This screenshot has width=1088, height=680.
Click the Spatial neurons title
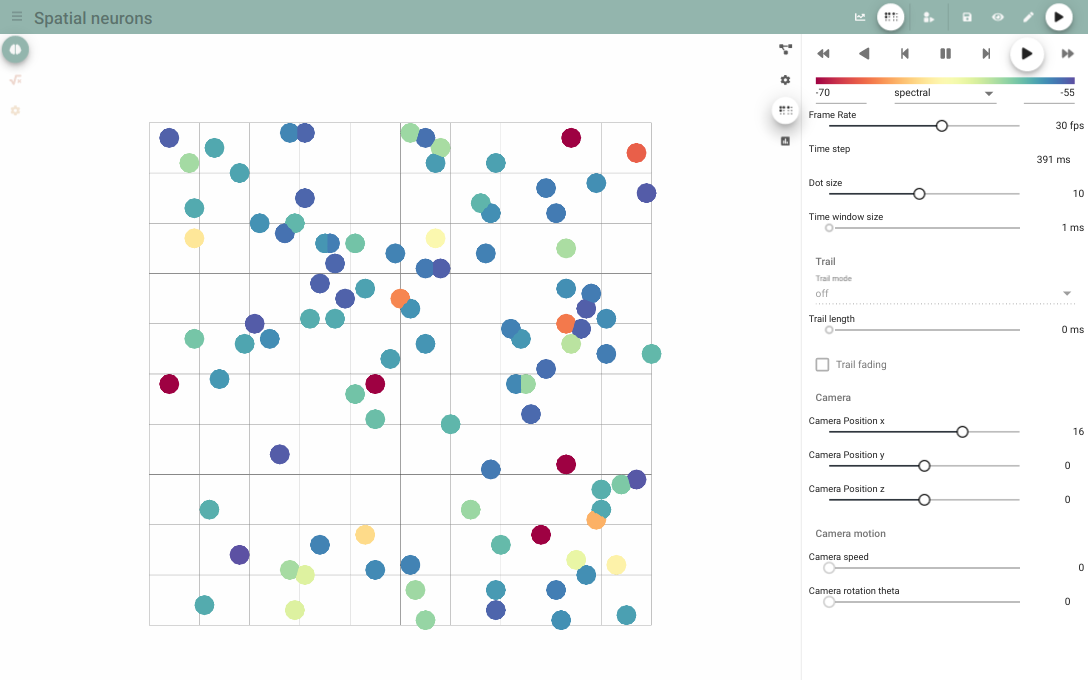(93, 18)
